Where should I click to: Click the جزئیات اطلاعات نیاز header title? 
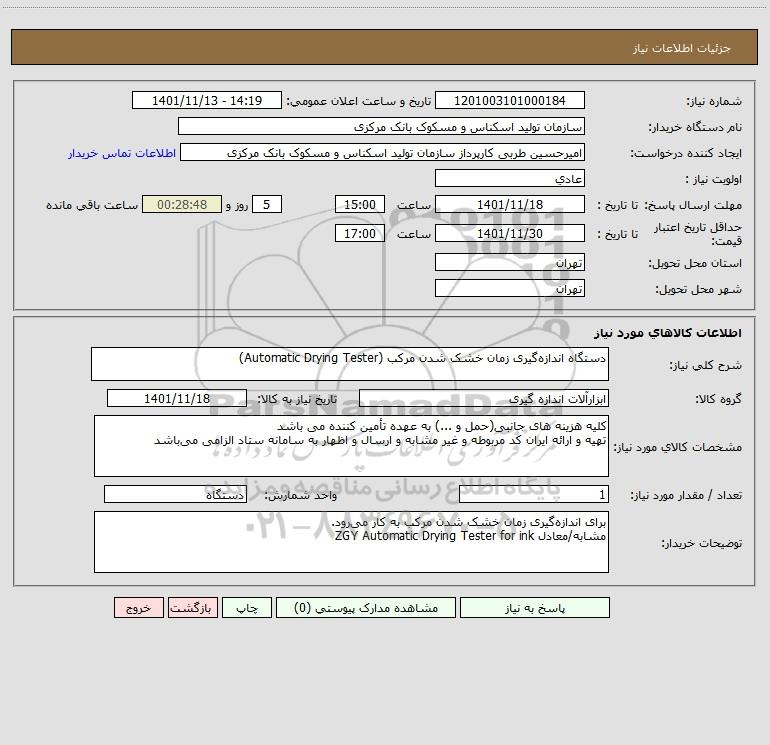(681, 48)
